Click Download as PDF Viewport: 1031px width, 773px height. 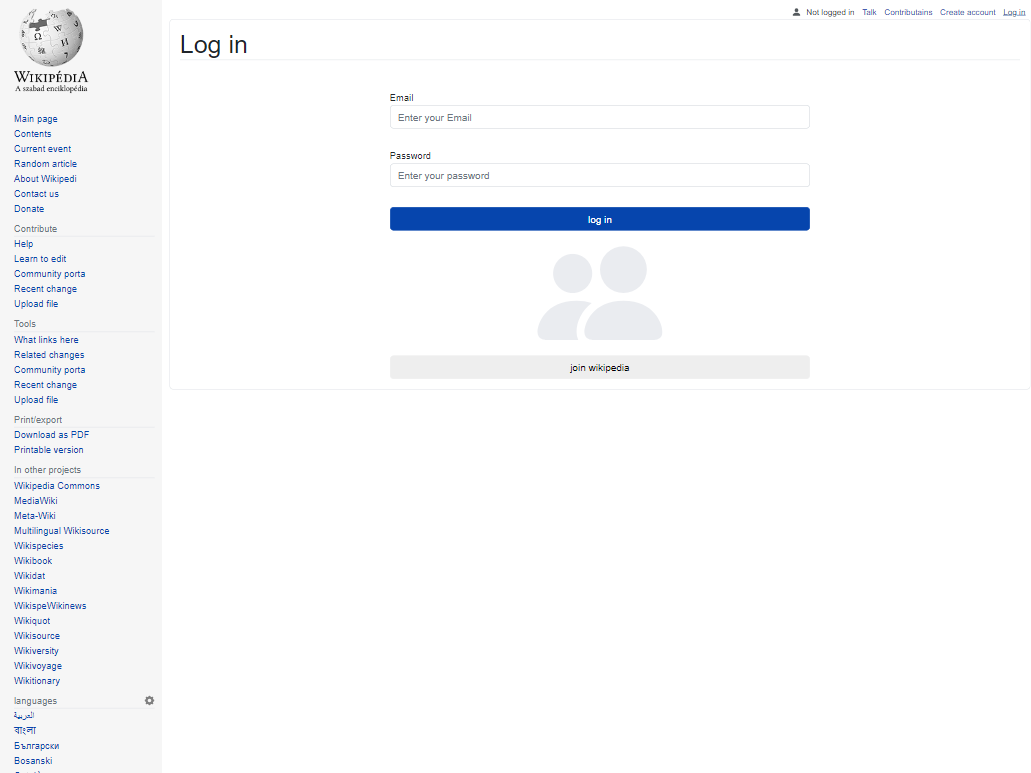(51, 434)
